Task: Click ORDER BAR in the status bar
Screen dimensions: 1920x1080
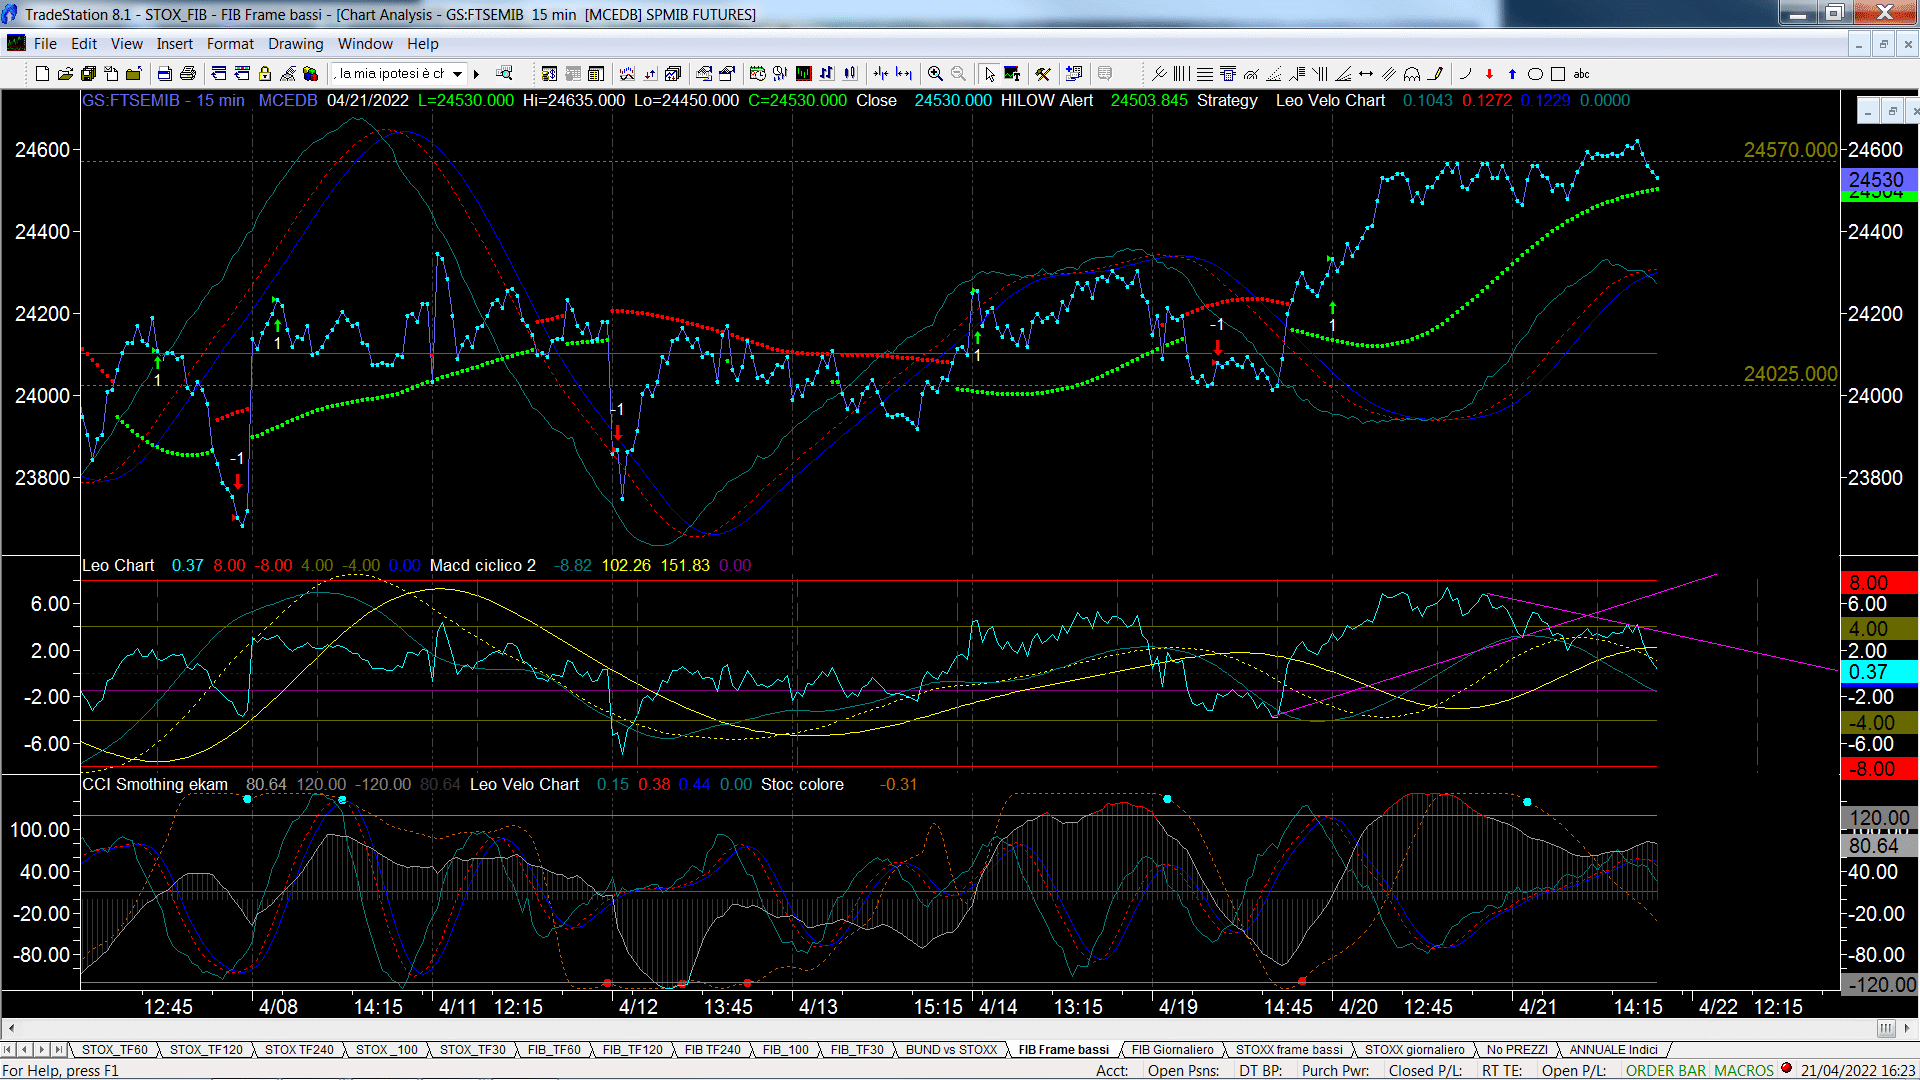Action: pyautogui.click(x=1666, y=1070)
